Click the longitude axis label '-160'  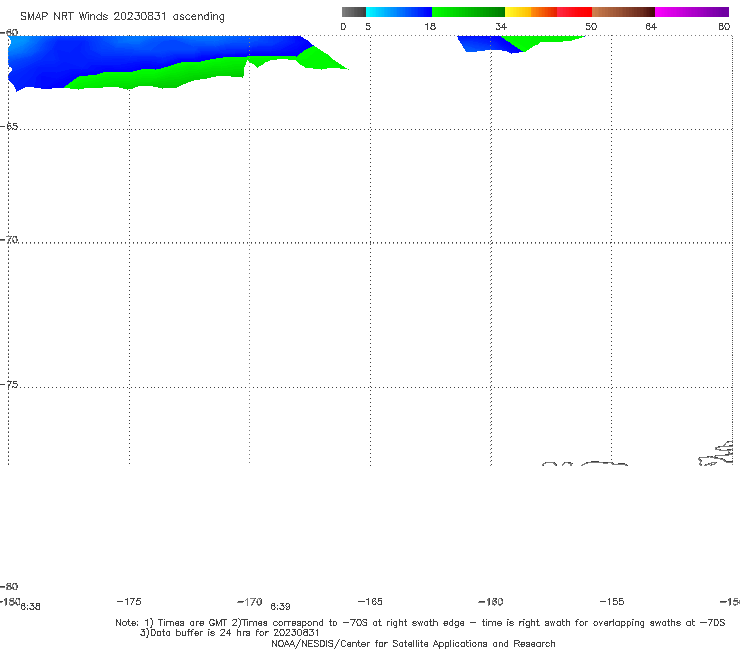click(x=491, y=602)
